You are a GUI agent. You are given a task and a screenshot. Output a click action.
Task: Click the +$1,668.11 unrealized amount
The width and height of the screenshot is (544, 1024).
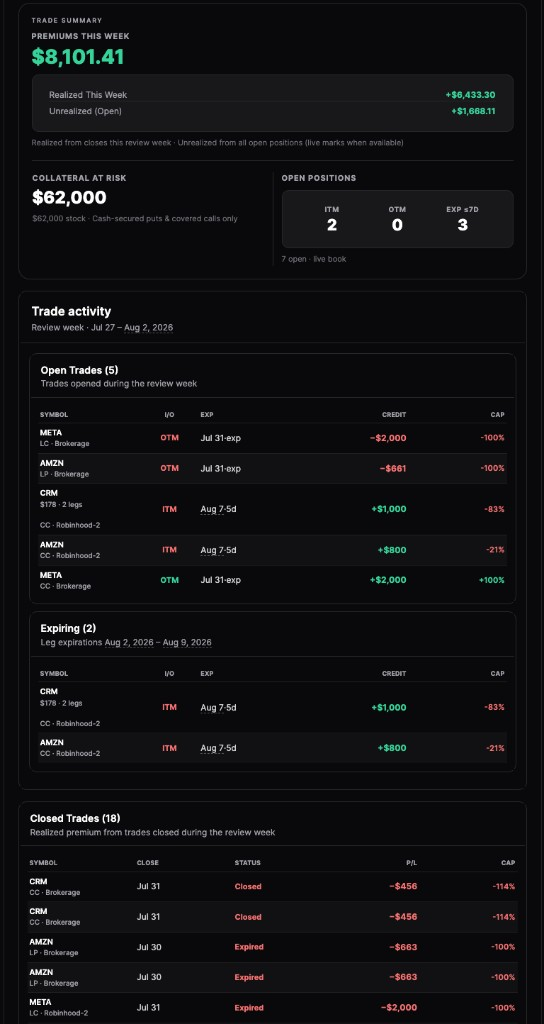click(x=473, y=111)
